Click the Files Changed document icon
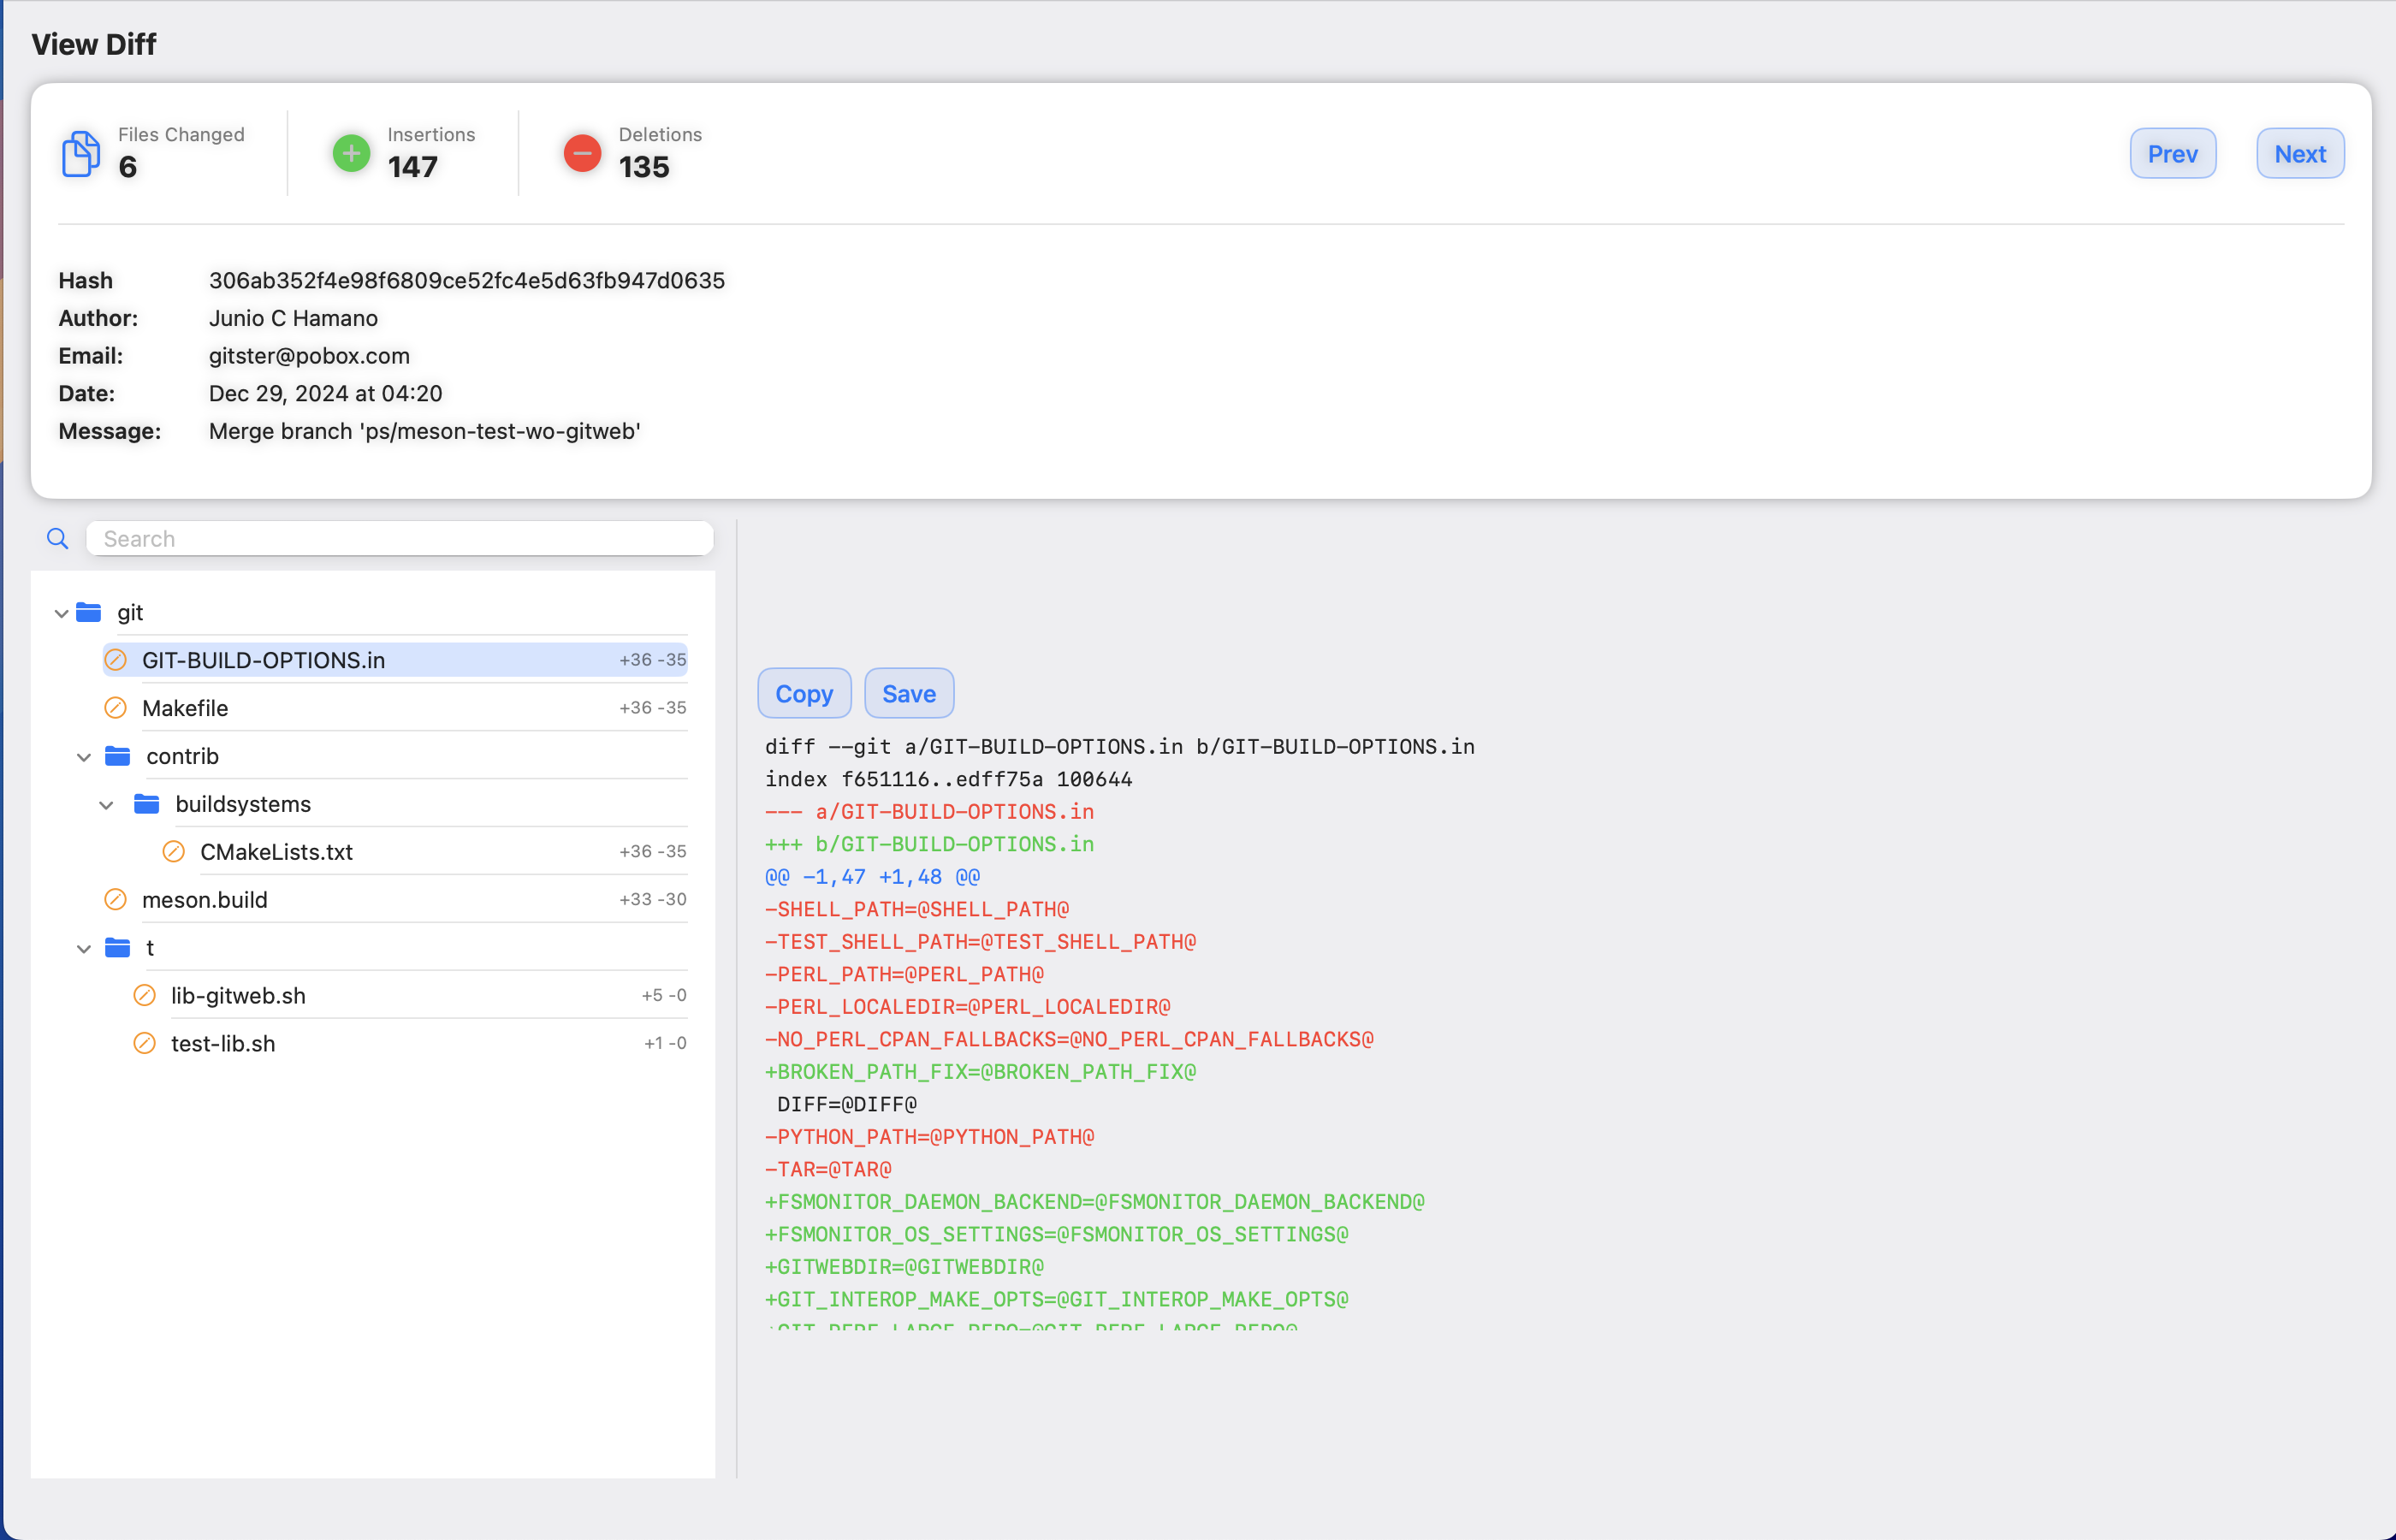This screenshot has width=2396, height=1540. (x=80, y=153)
